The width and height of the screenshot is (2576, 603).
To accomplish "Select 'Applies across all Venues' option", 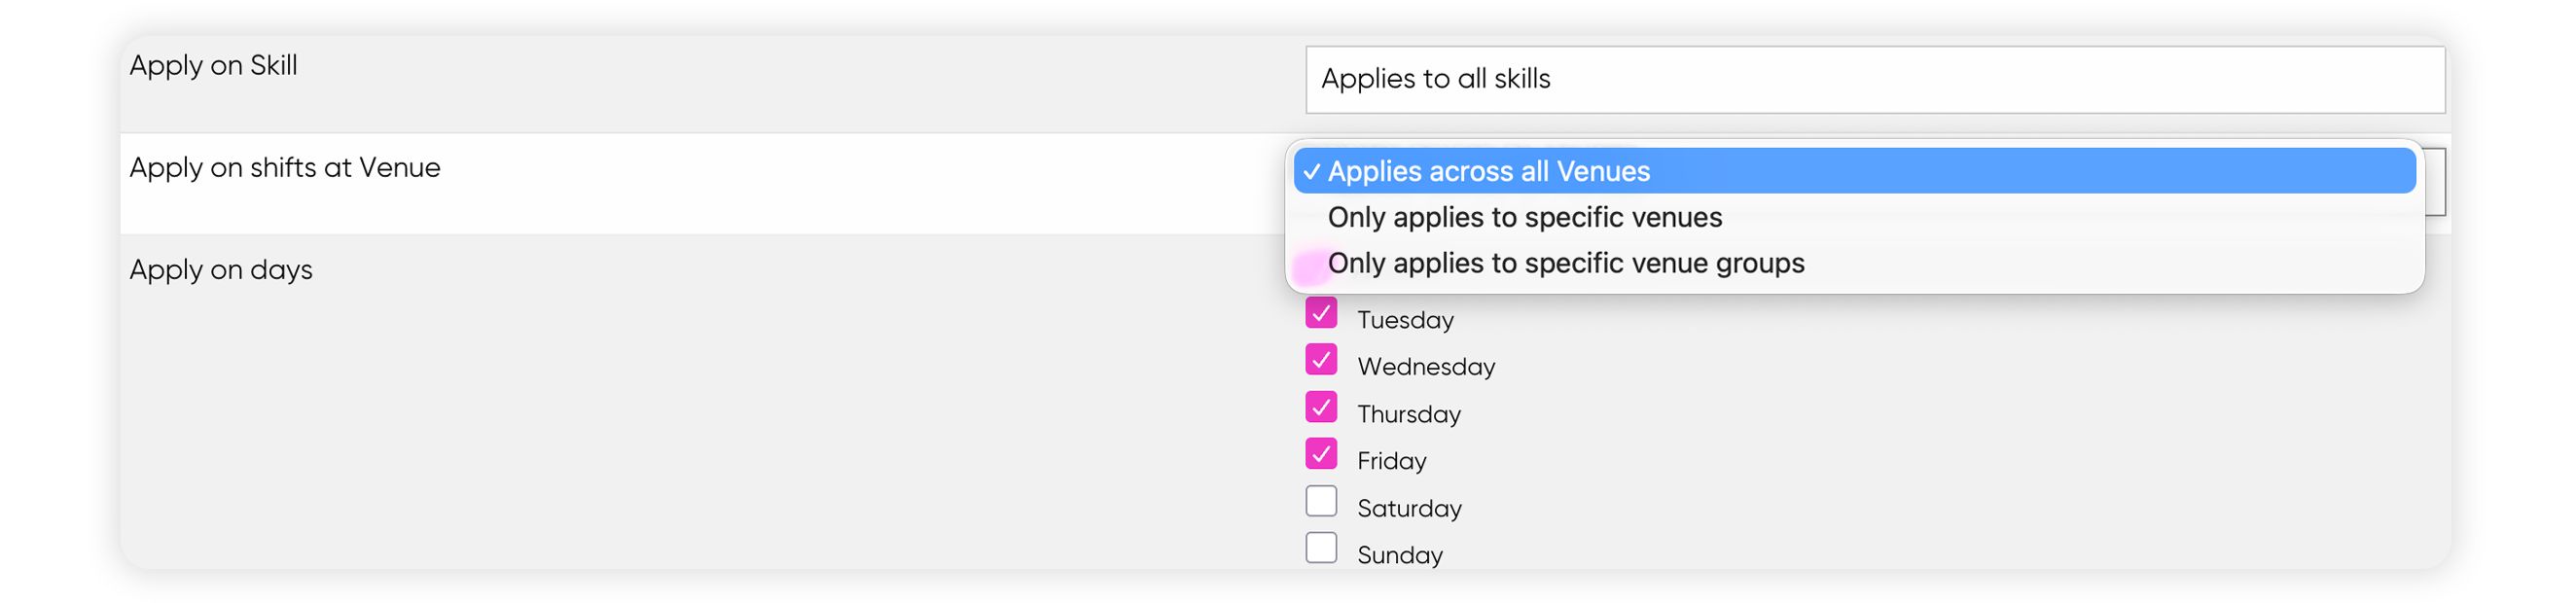I will (x=1854, y=171).
